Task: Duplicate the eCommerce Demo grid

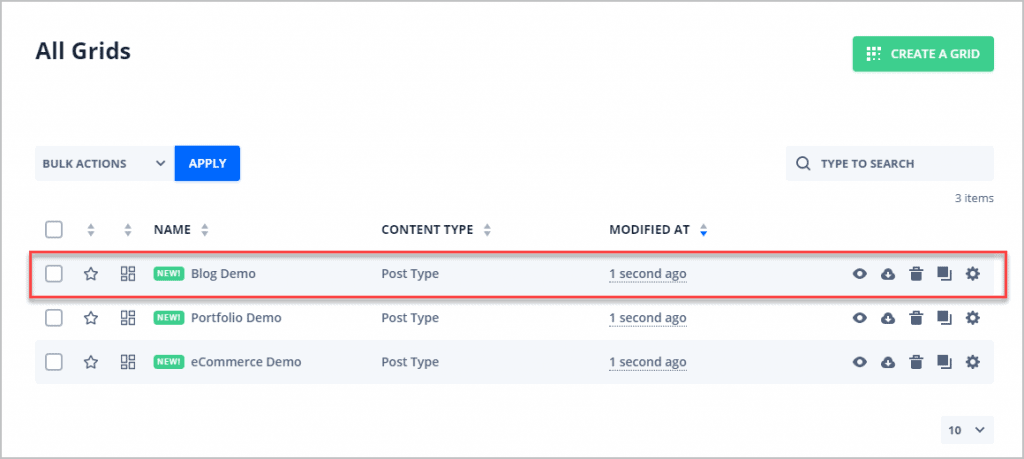Action: tap(944, 362)
